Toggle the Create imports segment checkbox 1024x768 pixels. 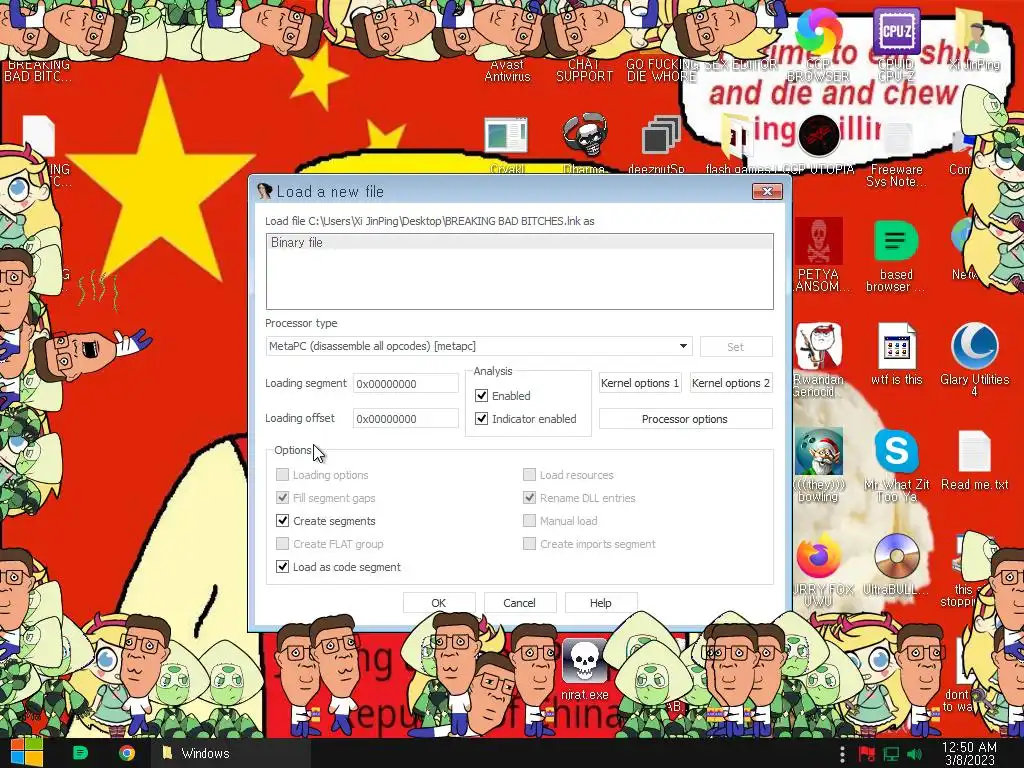(530, 543)
